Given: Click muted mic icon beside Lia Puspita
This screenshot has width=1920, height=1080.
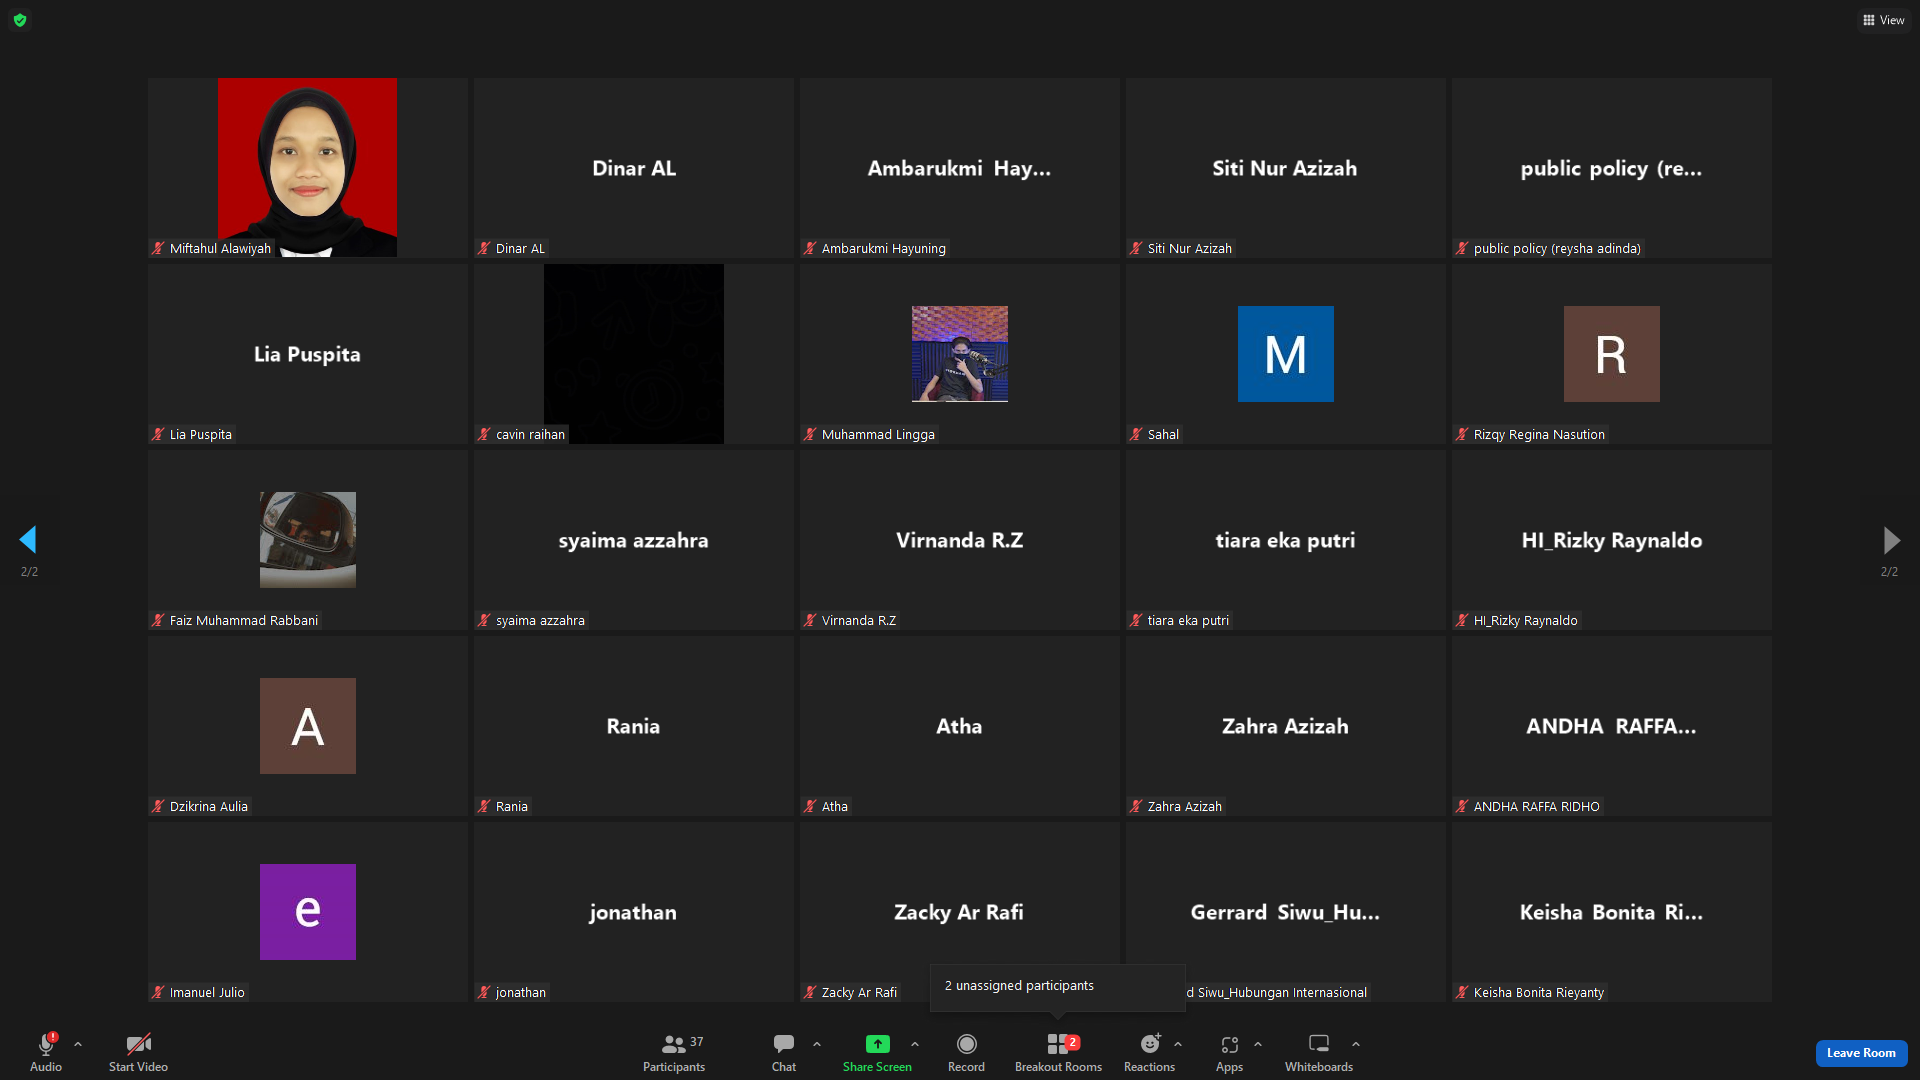Looking at the screenshot, I should (x=158, y=434).
